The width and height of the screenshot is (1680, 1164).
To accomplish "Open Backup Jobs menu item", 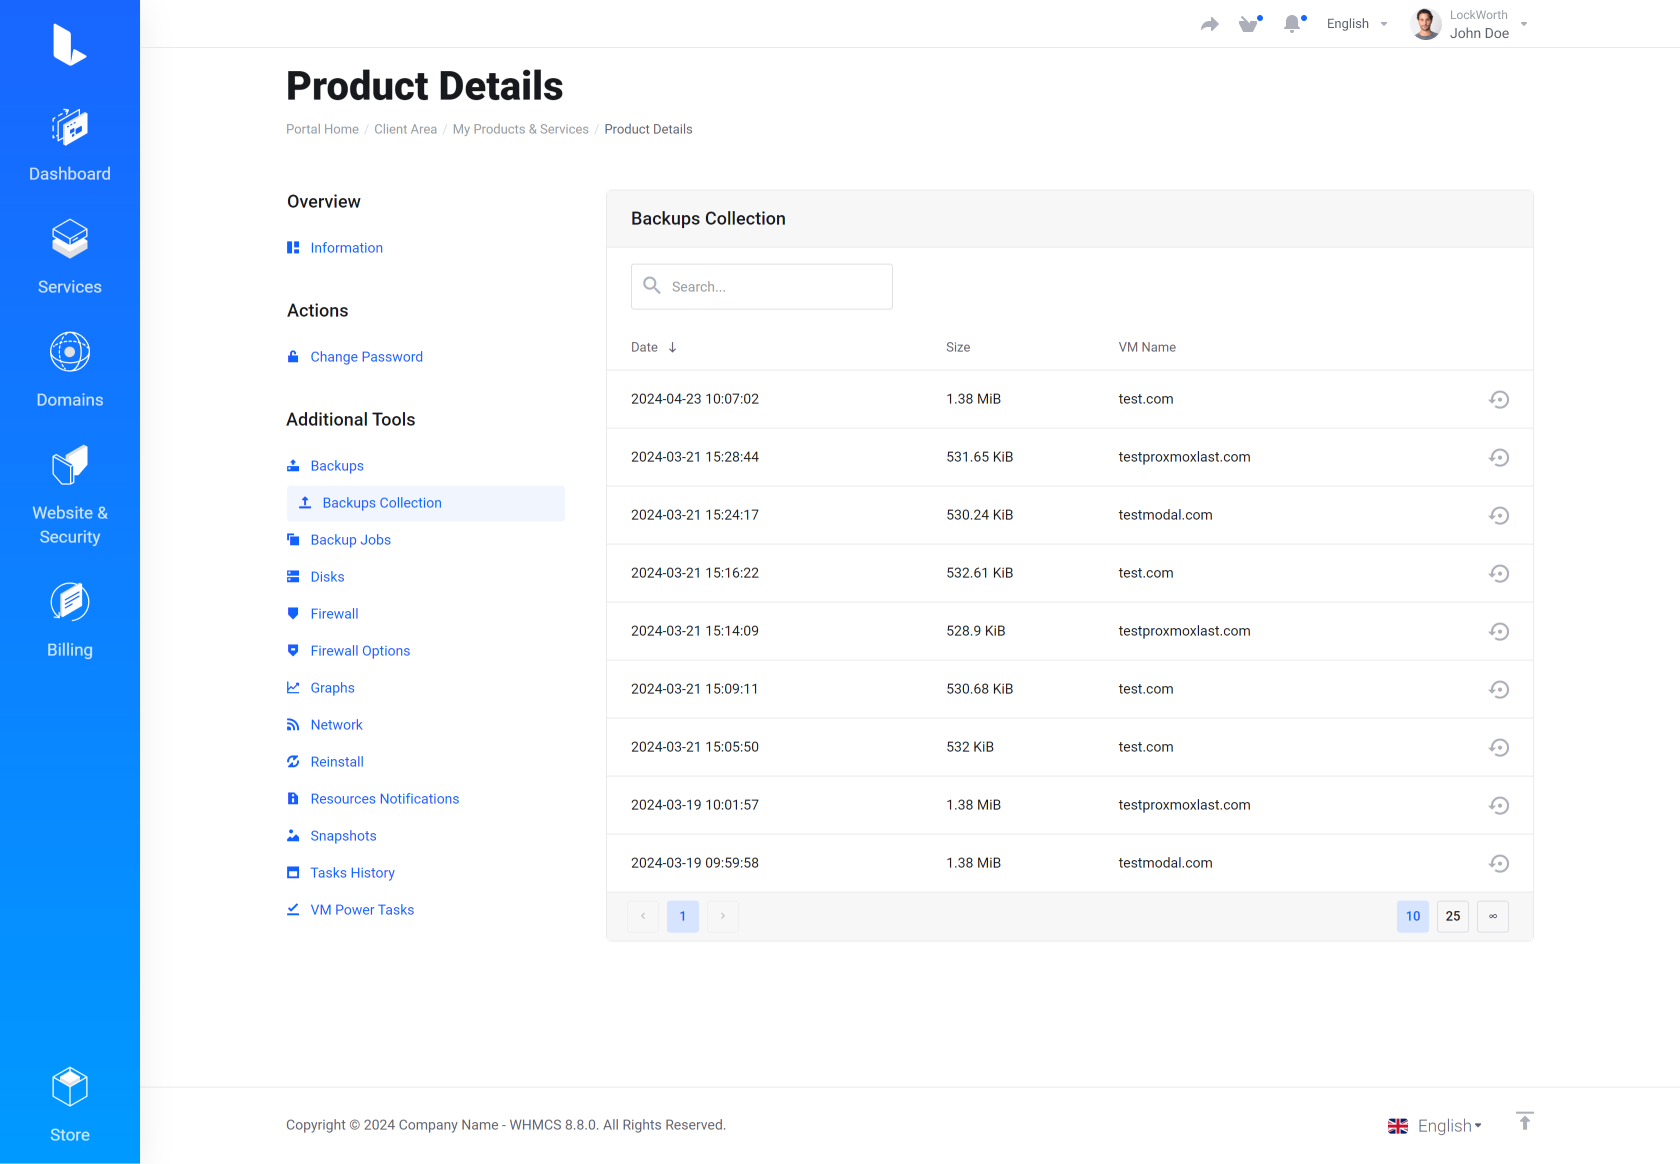I will pyautogui.click(x=350, y=540).
